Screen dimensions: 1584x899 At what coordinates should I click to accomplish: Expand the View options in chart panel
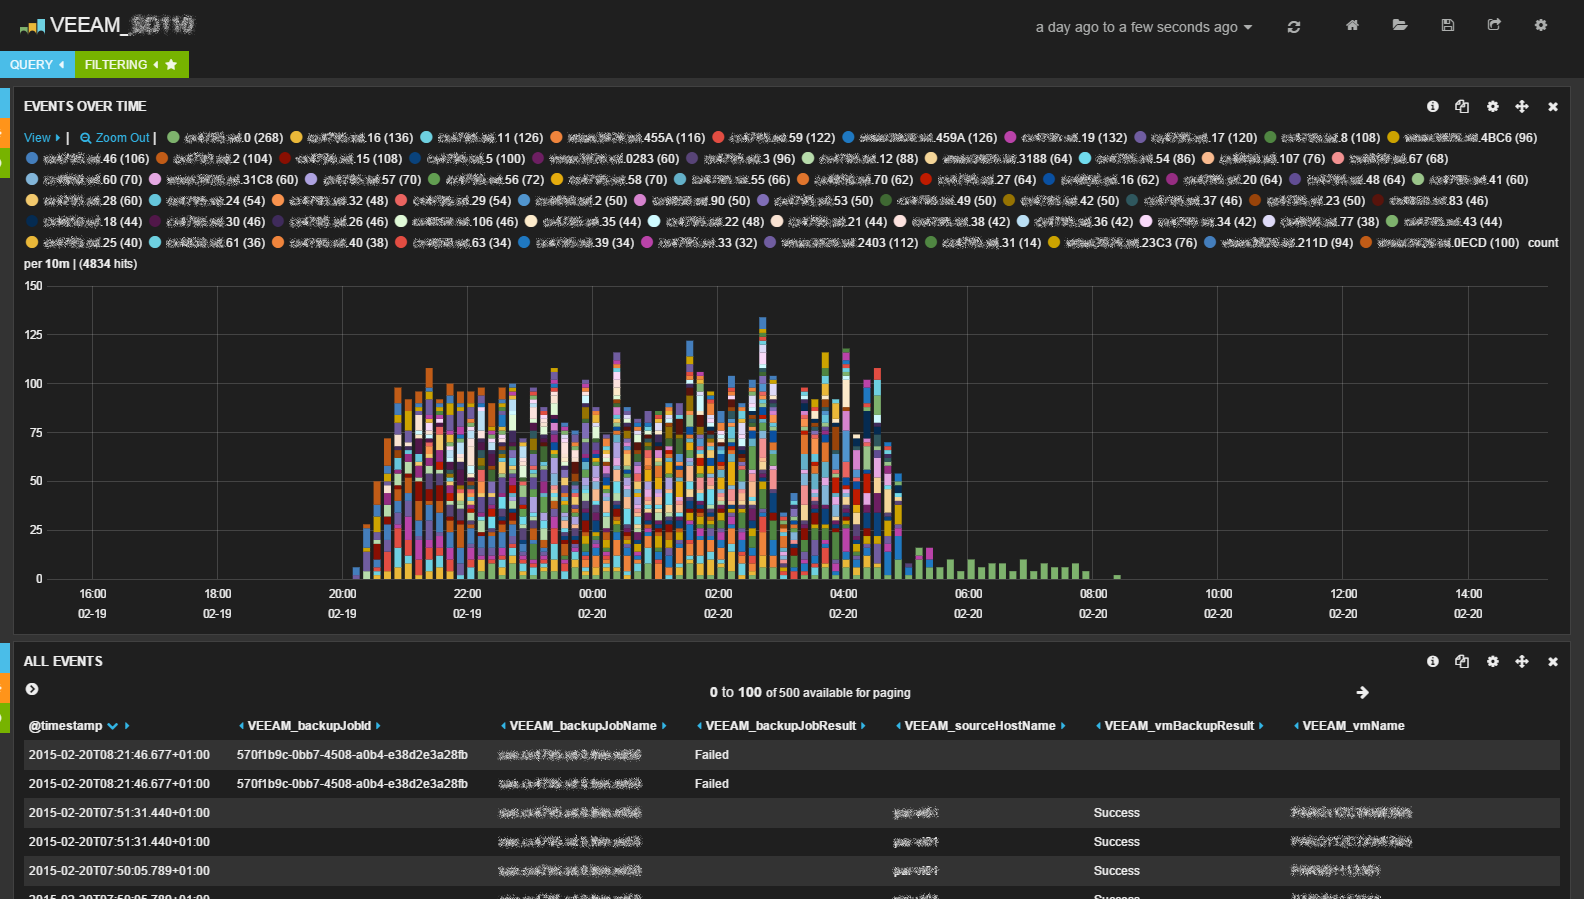(x=42, y=138)
